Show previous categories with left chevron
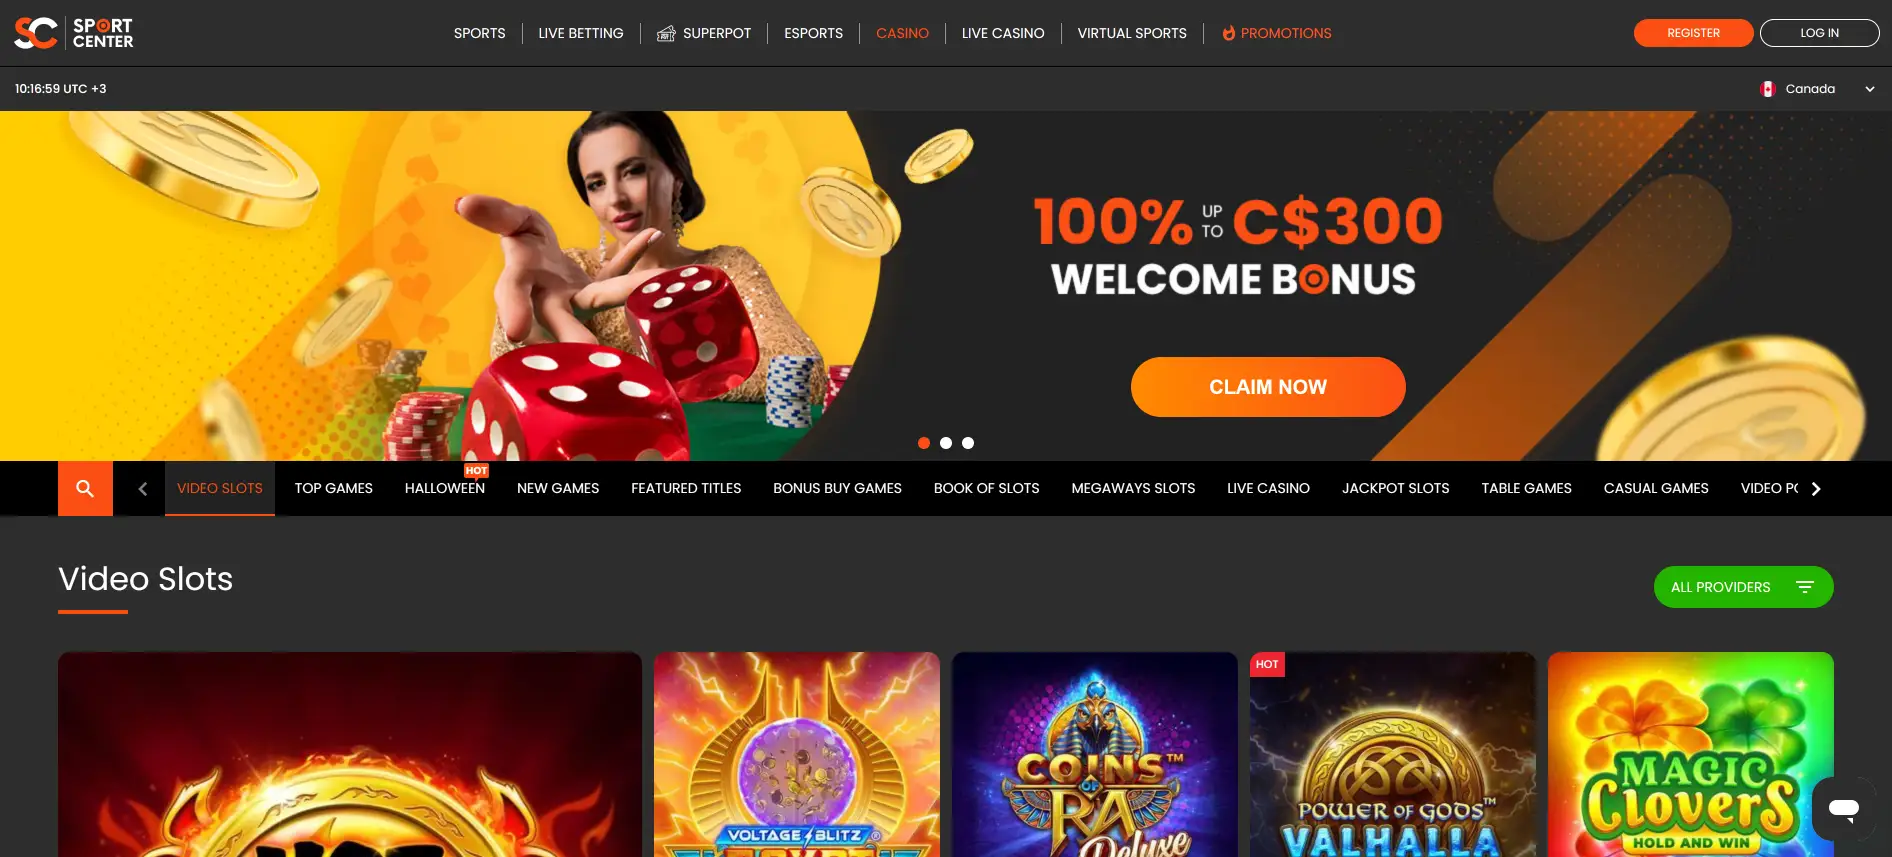Screen dimensions: 1892x857 tap(142, 489)
